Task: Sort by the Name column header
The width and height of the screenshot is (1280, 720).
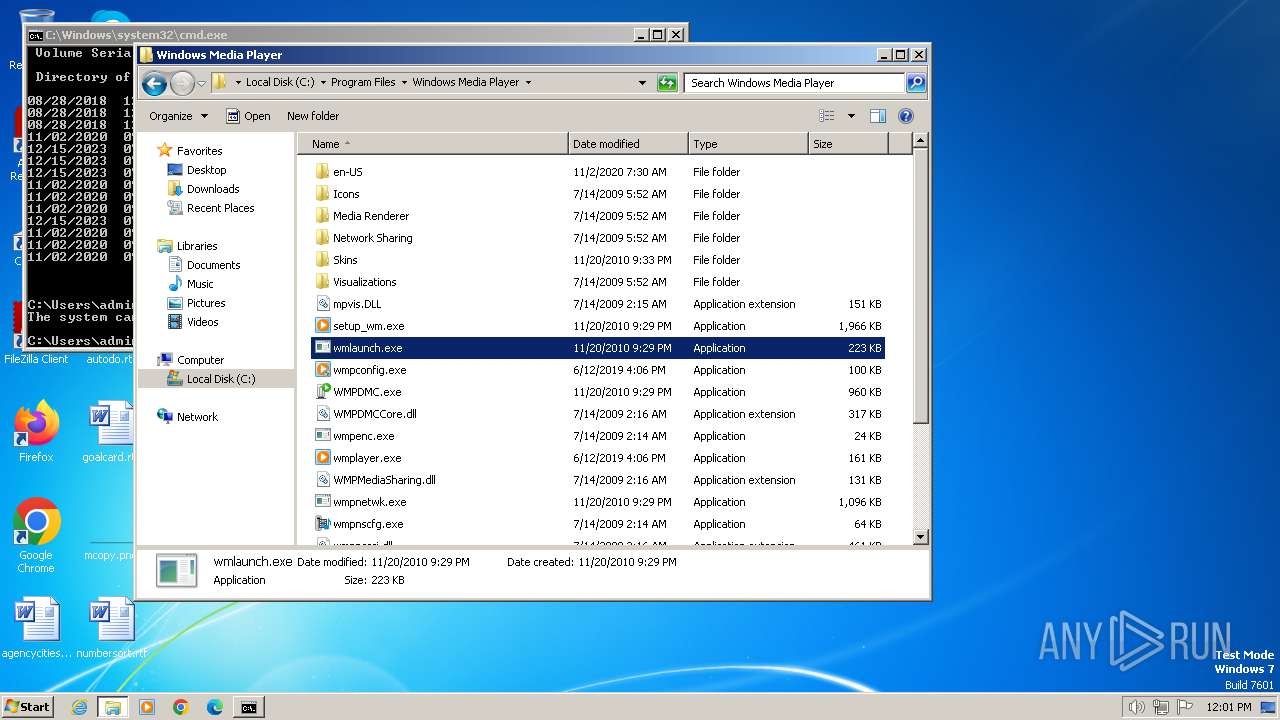Action: coord(433,144)
